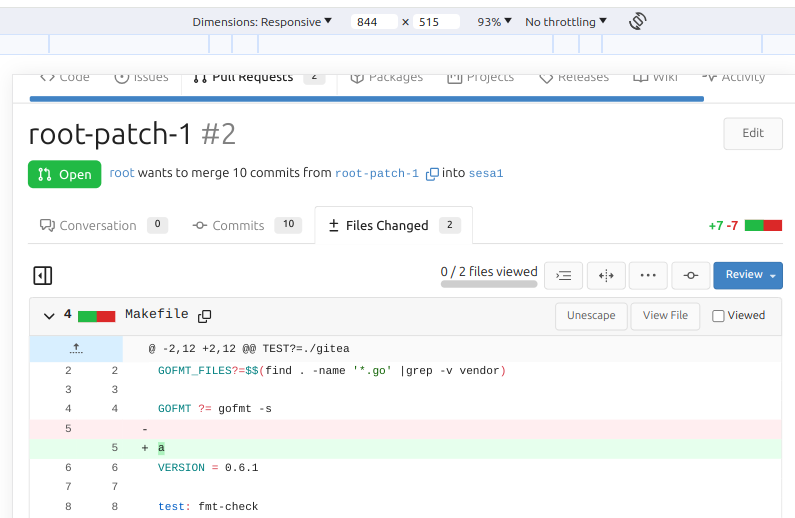Rotate the device viewport orientation

click(x=637, y=21)
